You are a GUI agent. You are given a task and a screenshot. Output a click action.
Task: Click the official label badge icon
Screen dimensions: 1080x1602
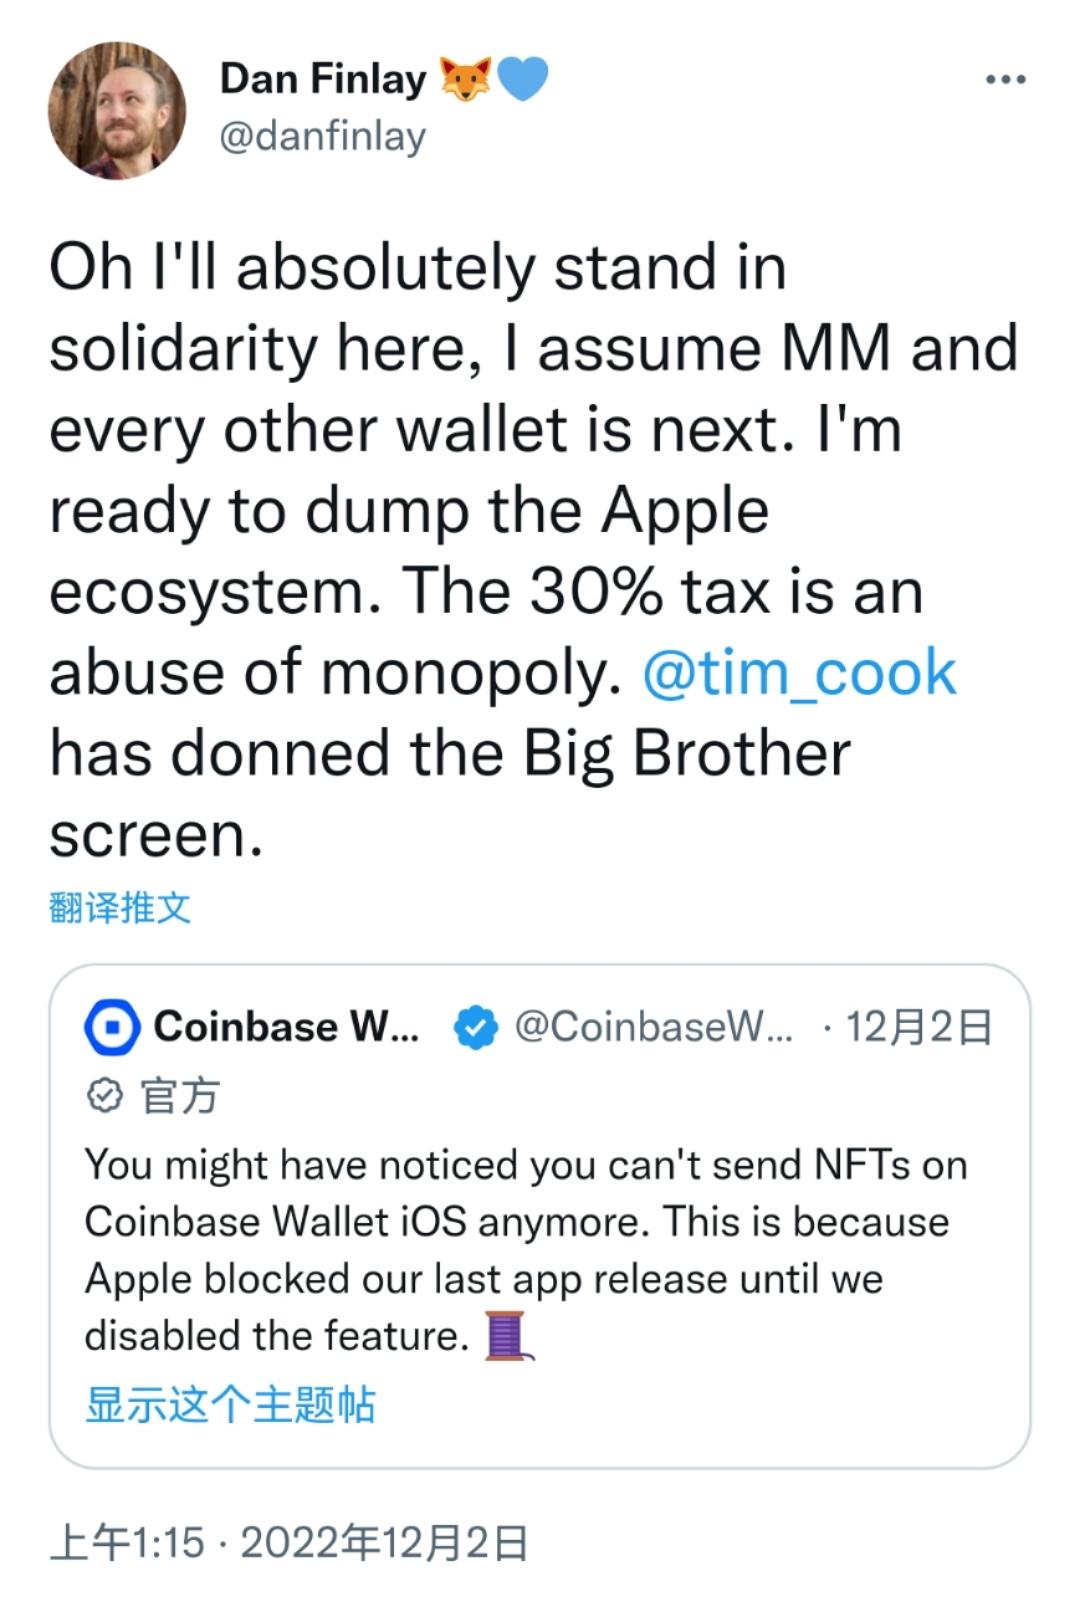[x=104, y=1096]
